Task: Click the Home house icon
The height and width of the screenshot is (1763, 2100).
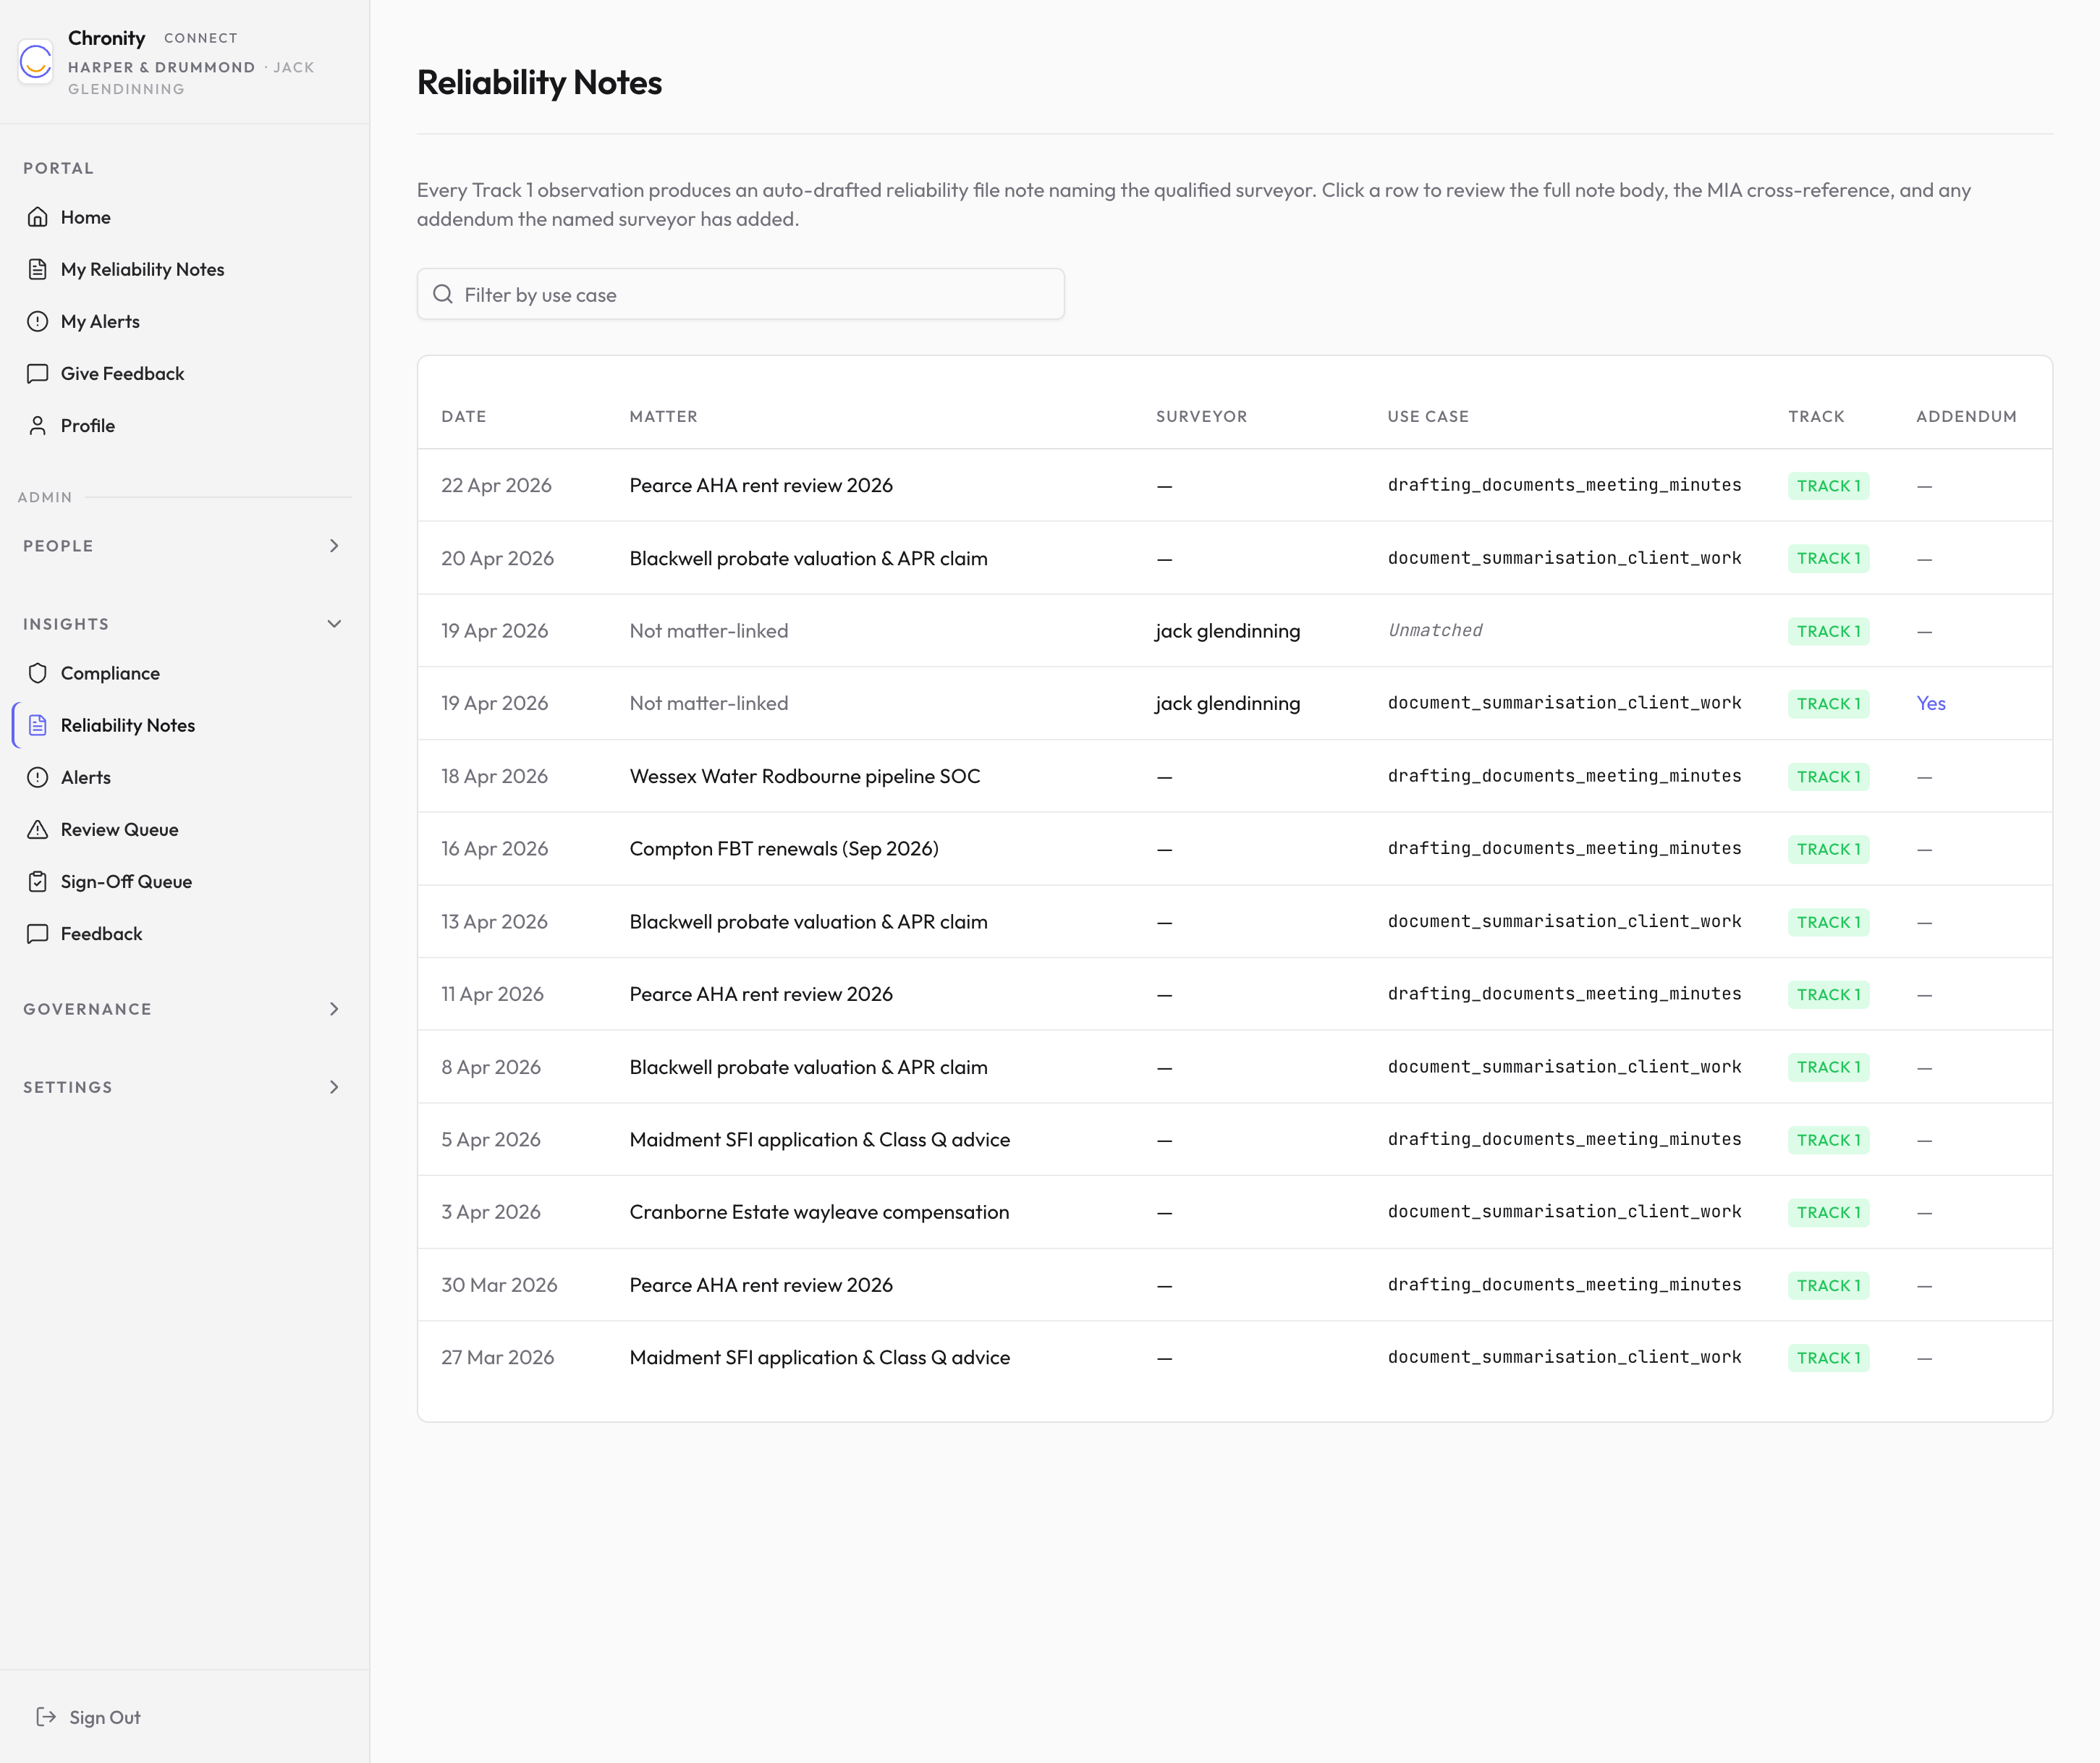Action: [38, 217]
